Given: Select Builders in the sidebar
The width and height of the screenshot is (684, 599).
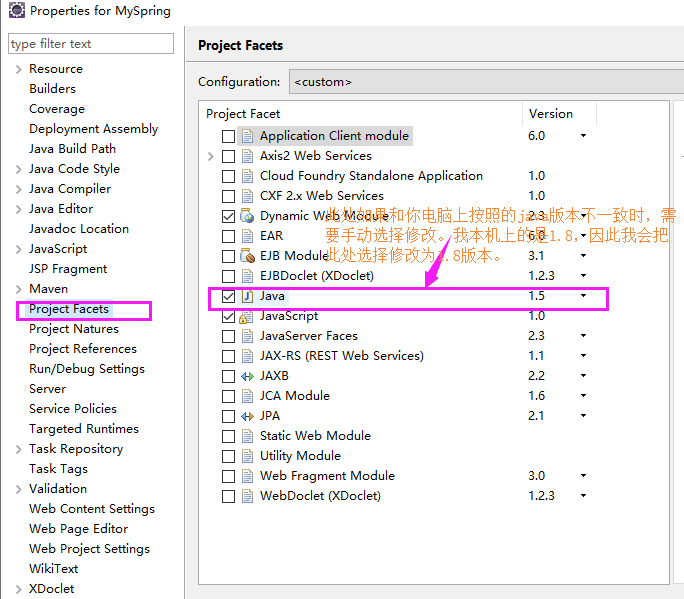Looking at the screenshot, I should [x=52, y=89].
